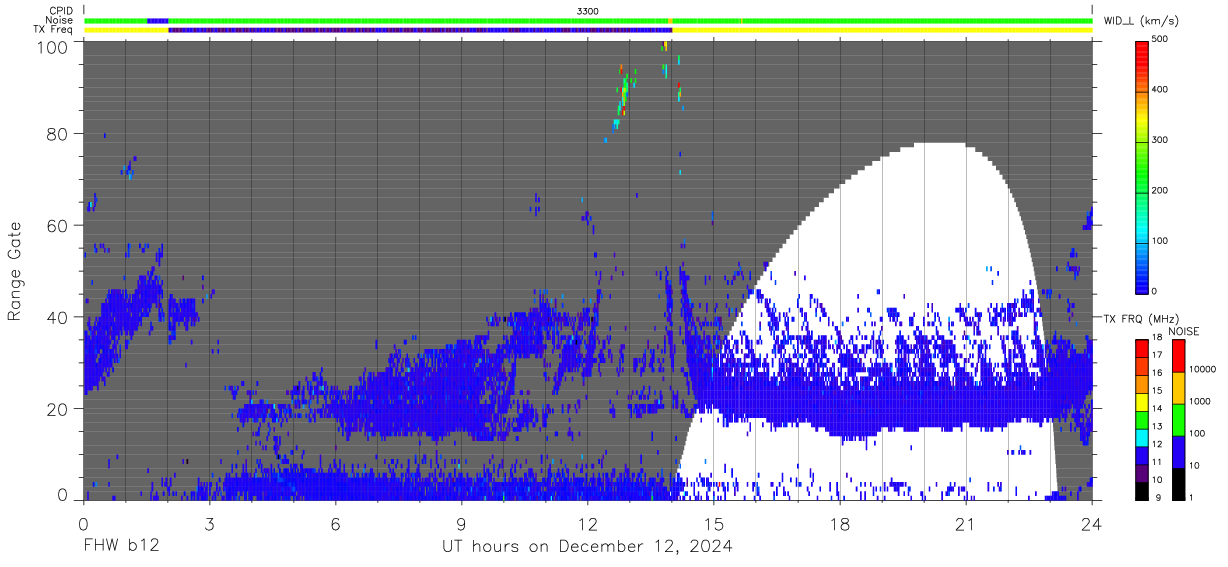Click the 1000 label on NOISE legend
Screen dimensions: 1228x567
click(x=1201, y=401)
